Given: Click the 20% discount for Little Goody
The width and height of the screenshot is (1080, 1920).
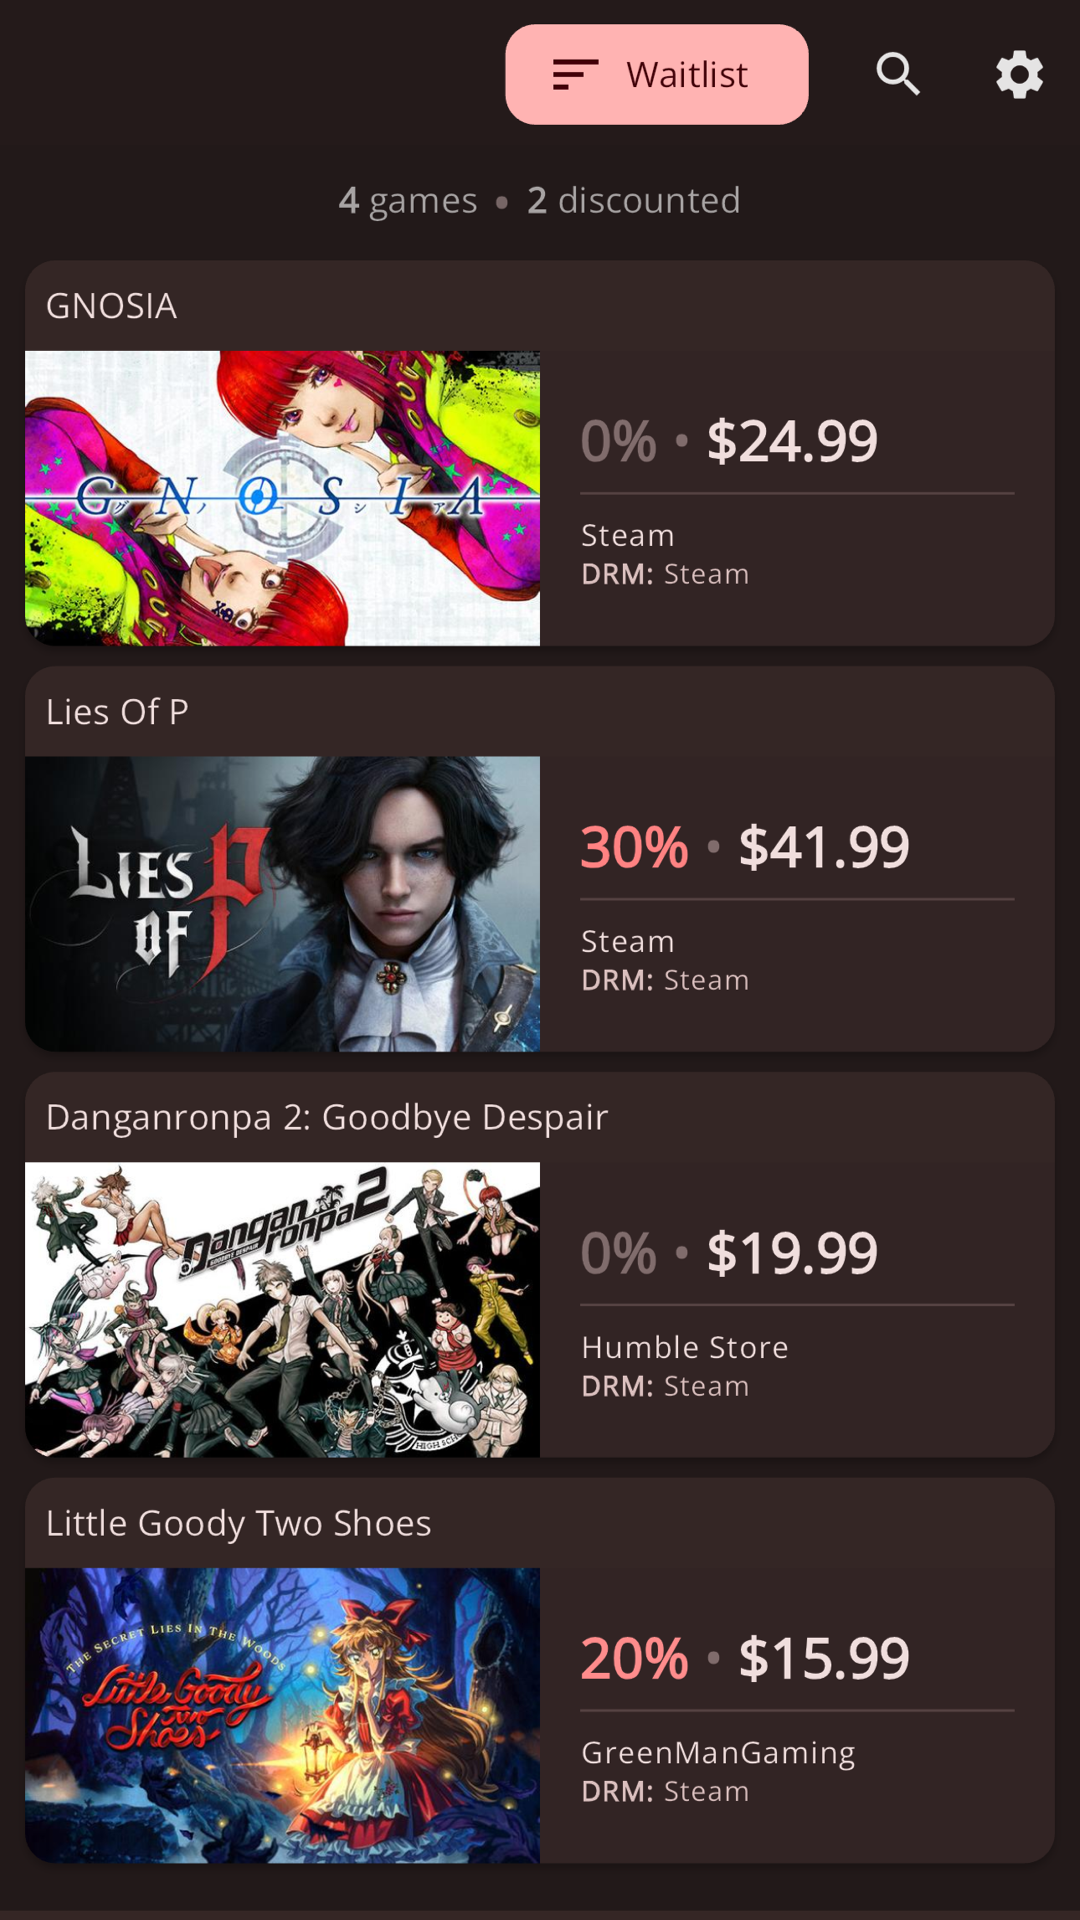Looking at the screenshot, I should click(x=635, y=1659).
